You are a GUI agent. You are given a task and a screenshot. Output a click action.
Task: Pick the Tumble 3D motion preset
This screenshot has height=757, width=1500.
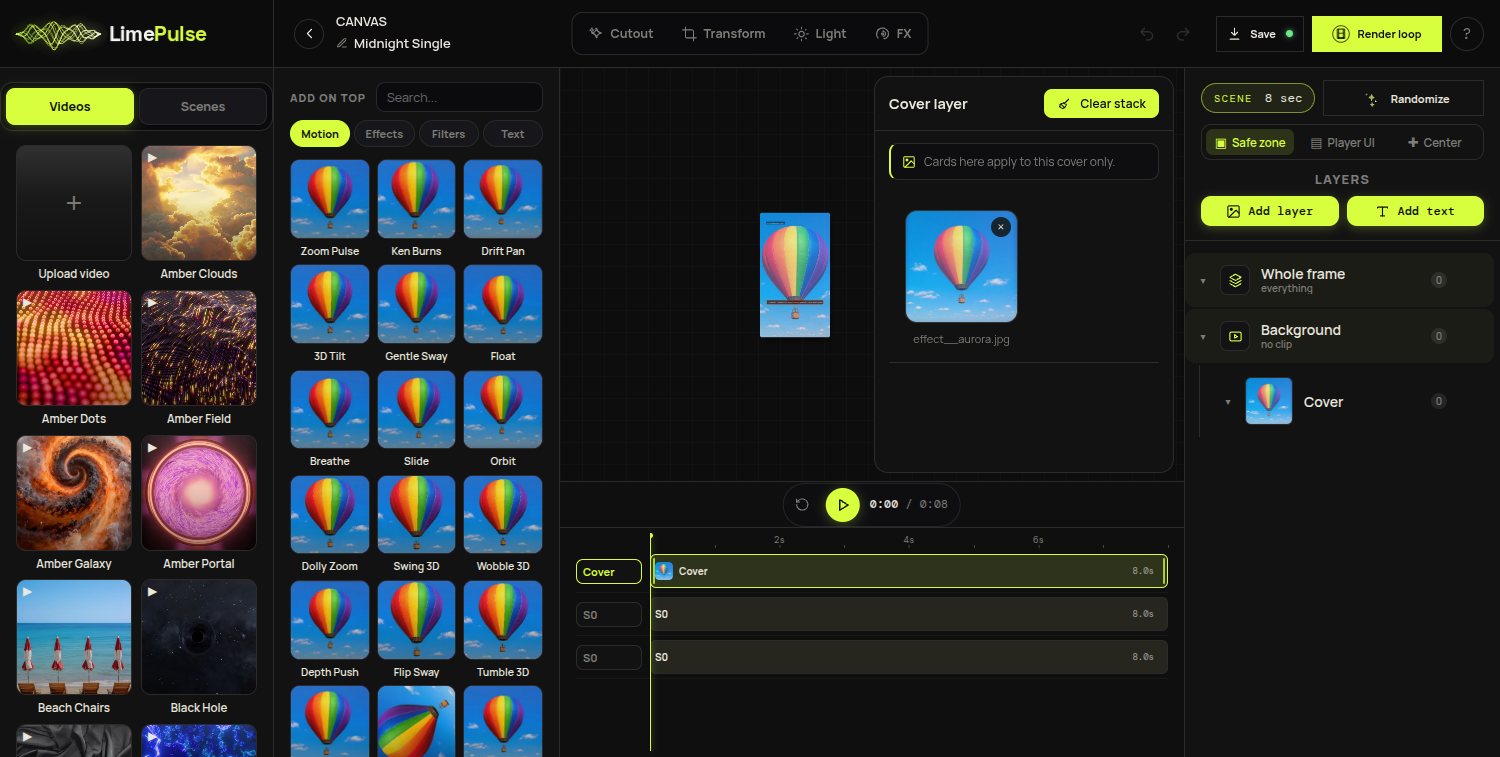(x=503, y=621)
